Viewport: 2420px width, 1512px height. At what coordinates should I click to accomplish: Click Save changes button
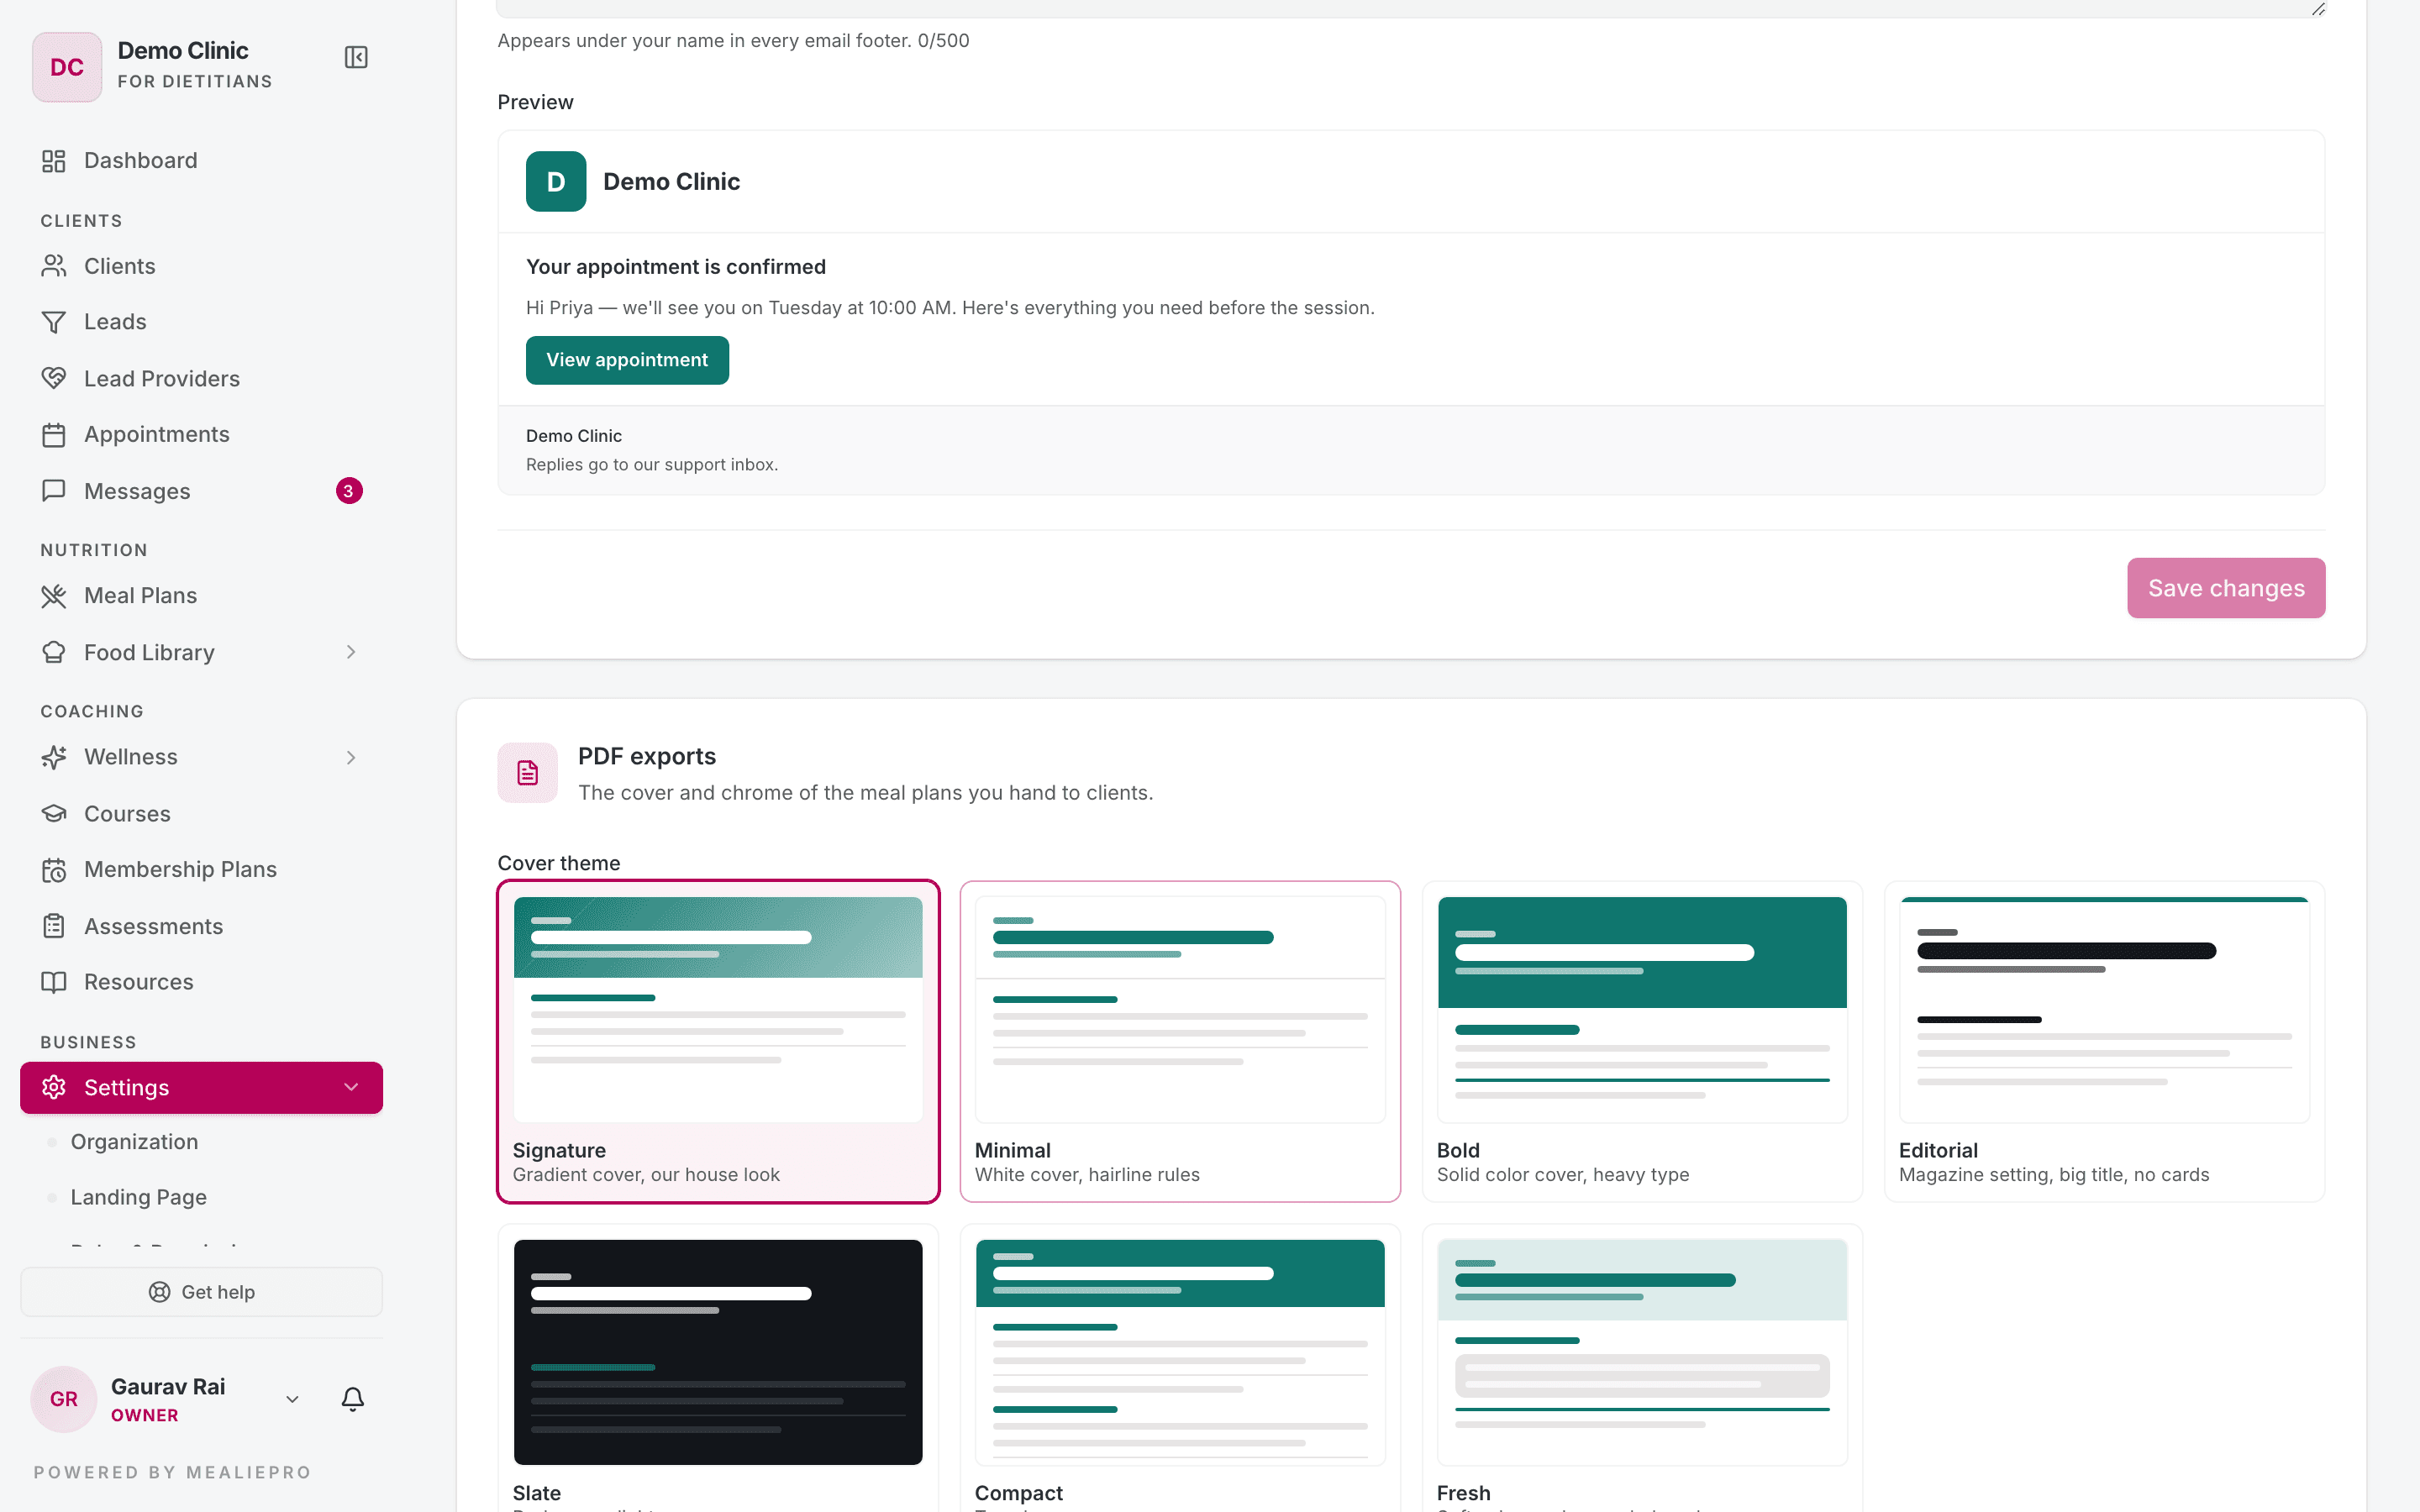click(x=2226, y=588)
